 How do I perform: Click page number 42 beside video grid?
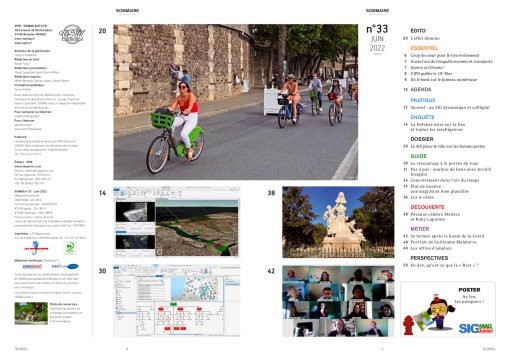271,271
